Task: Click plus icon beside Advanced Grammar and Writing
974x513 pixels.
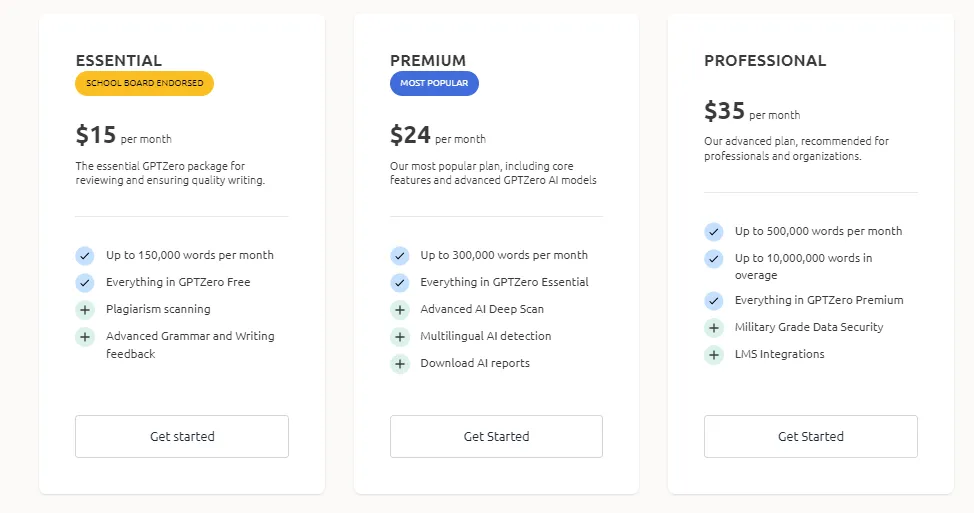Action: pyautogui.click(x=85, y=337)
